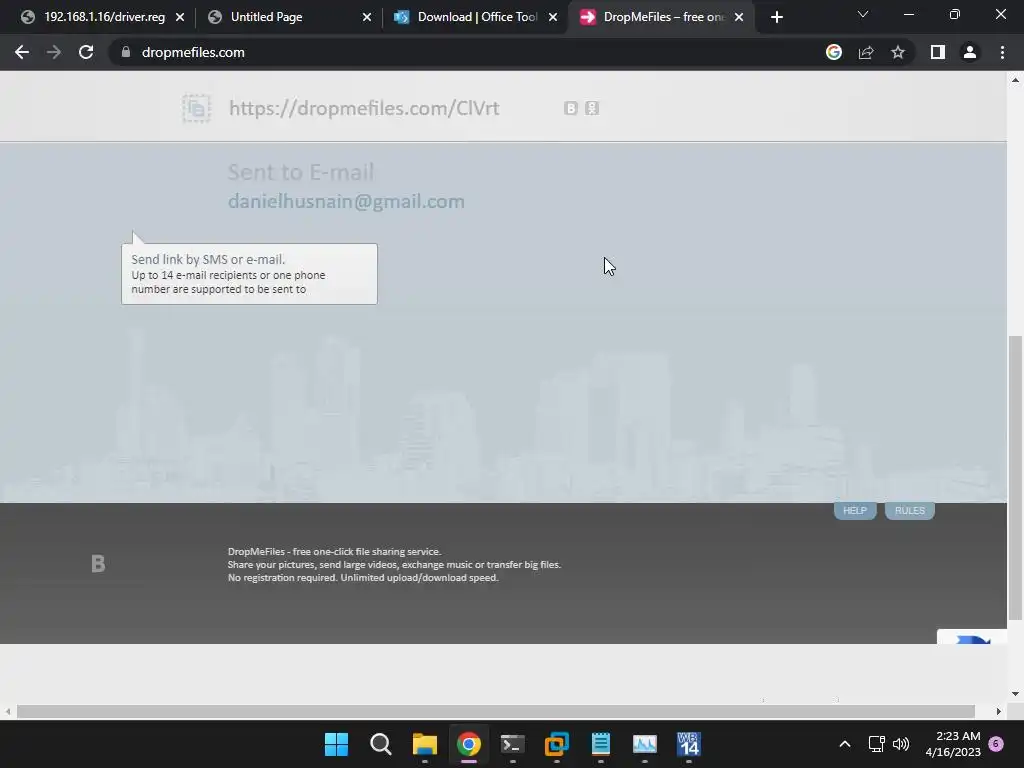Open the Windows Start menu
The width and height of the screenshot is (1024, 768).
[x=336, y=744]
